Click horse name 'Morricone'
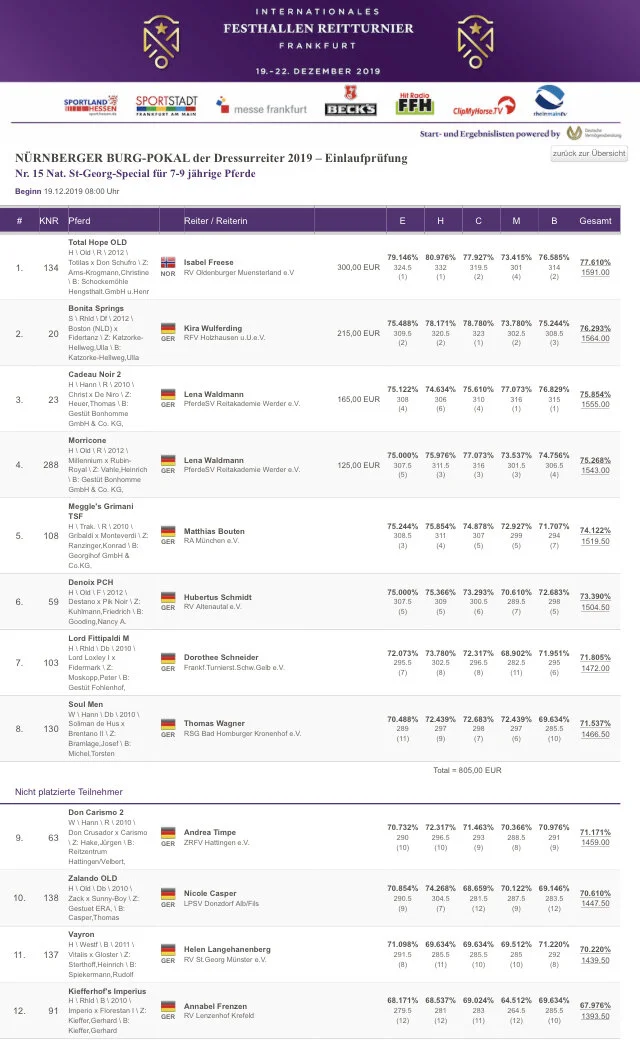640x1047 pixels. [87, 441]
